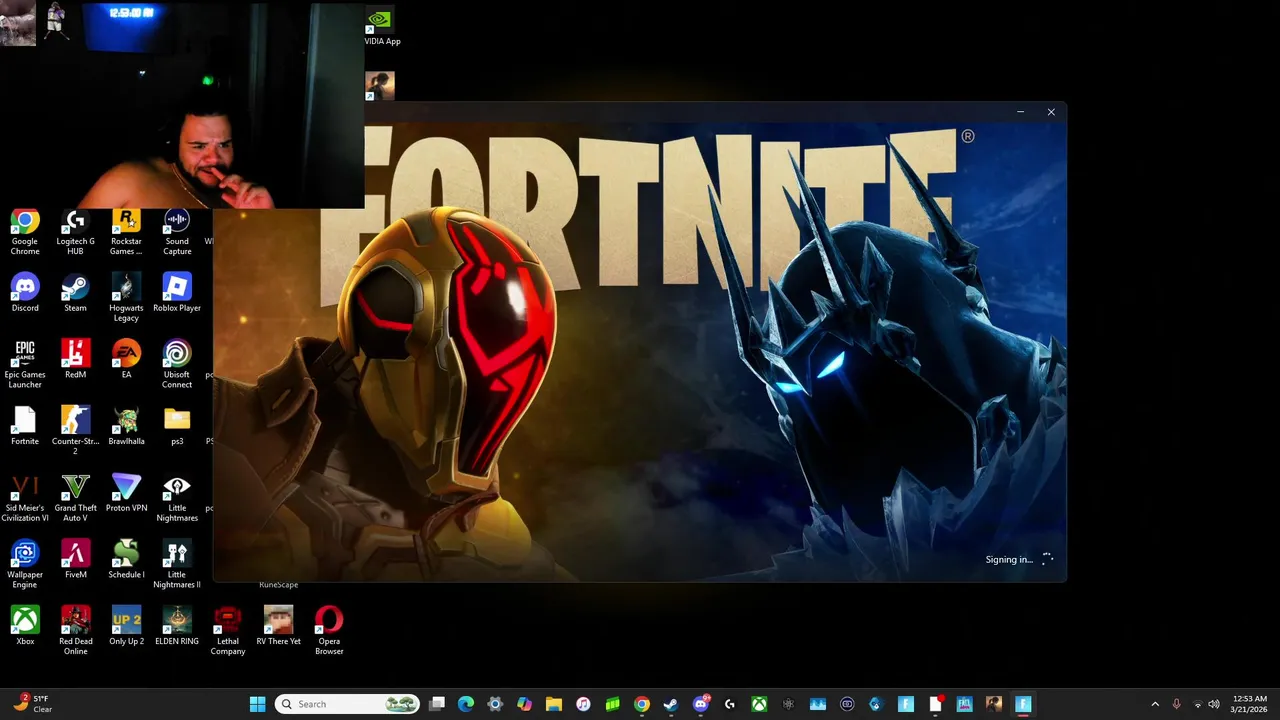Open the weather widget showing 51°F

coord(32,704)
